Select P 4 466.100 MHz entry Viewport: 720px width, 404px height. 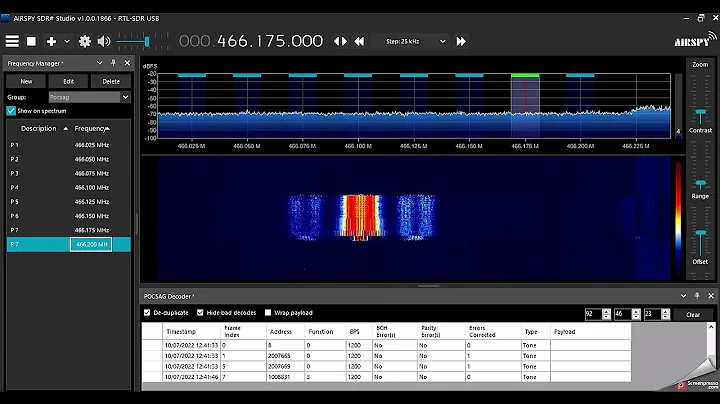[x=68, y=187]
